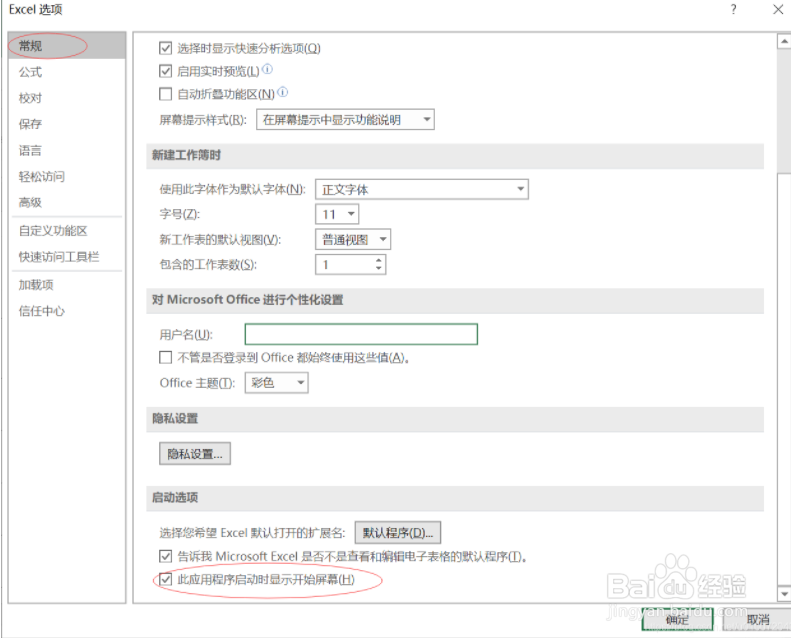Toggle default program notification checkbox

165,556
